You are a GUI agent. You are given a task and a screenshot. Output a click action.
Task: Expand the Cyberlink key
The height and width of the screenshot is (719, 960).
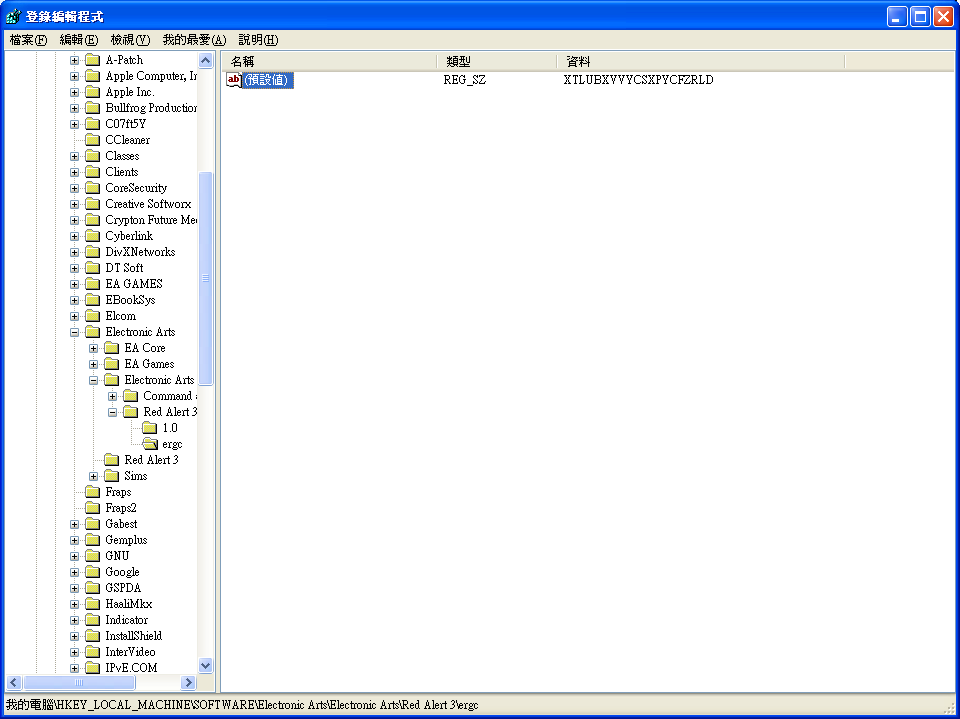click(x=75, y=236)
